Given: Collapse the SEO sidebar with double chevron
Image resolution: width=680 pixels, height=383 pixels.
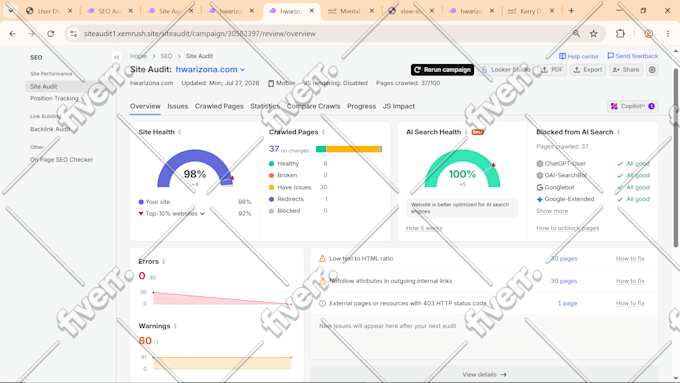Looking at the screenshot, I should tap(116, 57).
